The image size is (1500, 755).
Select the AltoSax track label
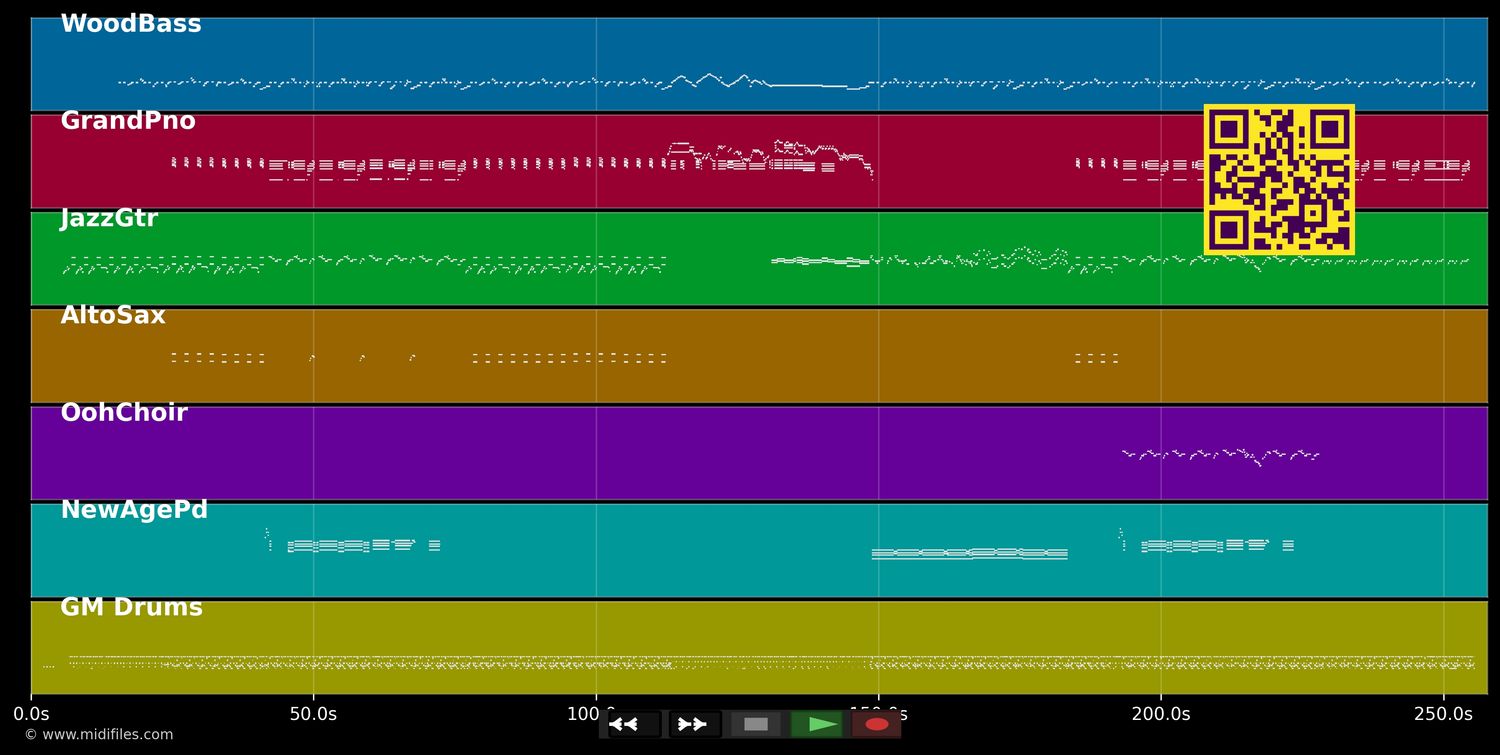point(113,316)
